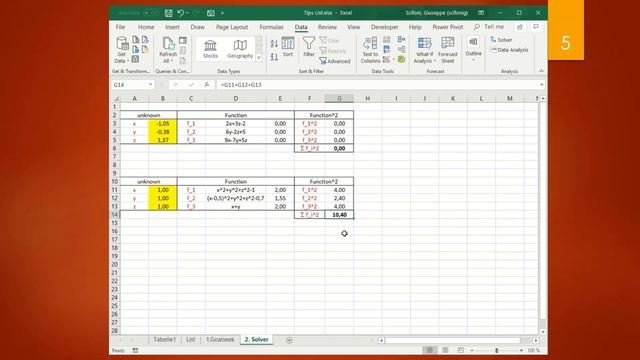Toggle the Filter funnel icon
Screen dimensions: 640x360
(309, 47)
